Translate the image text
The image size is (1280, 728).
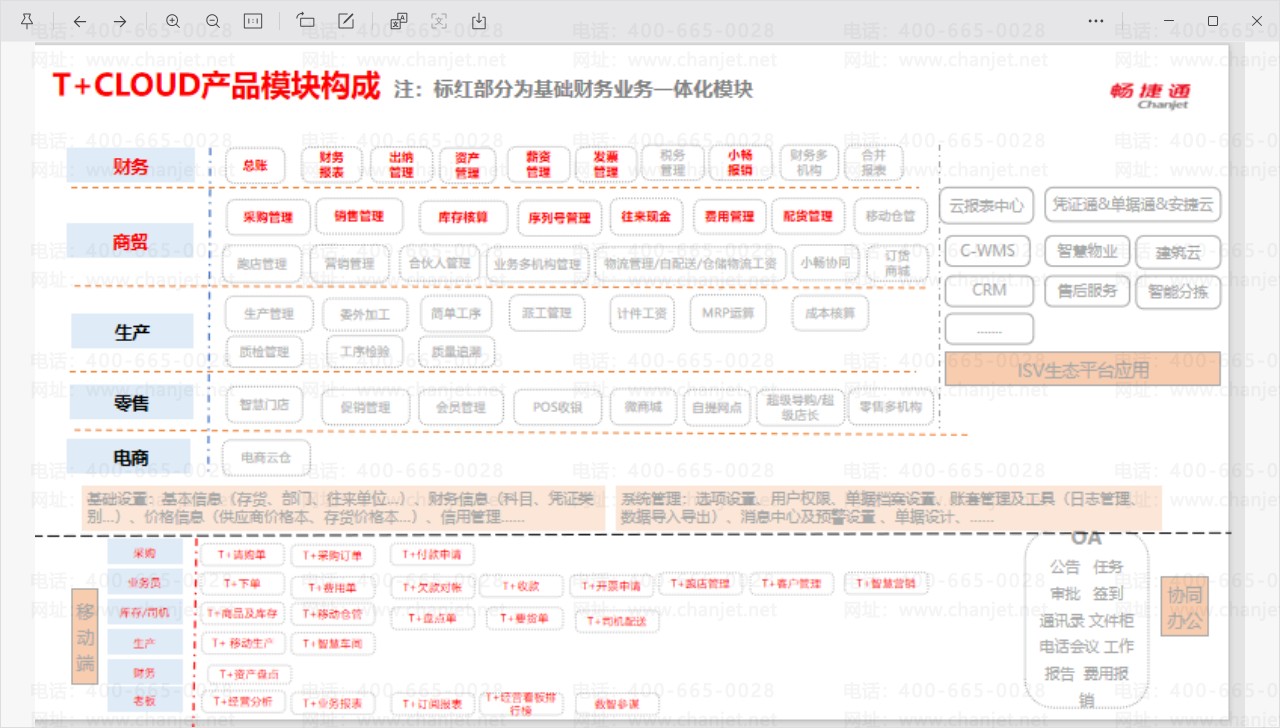[x=399, y=21]
